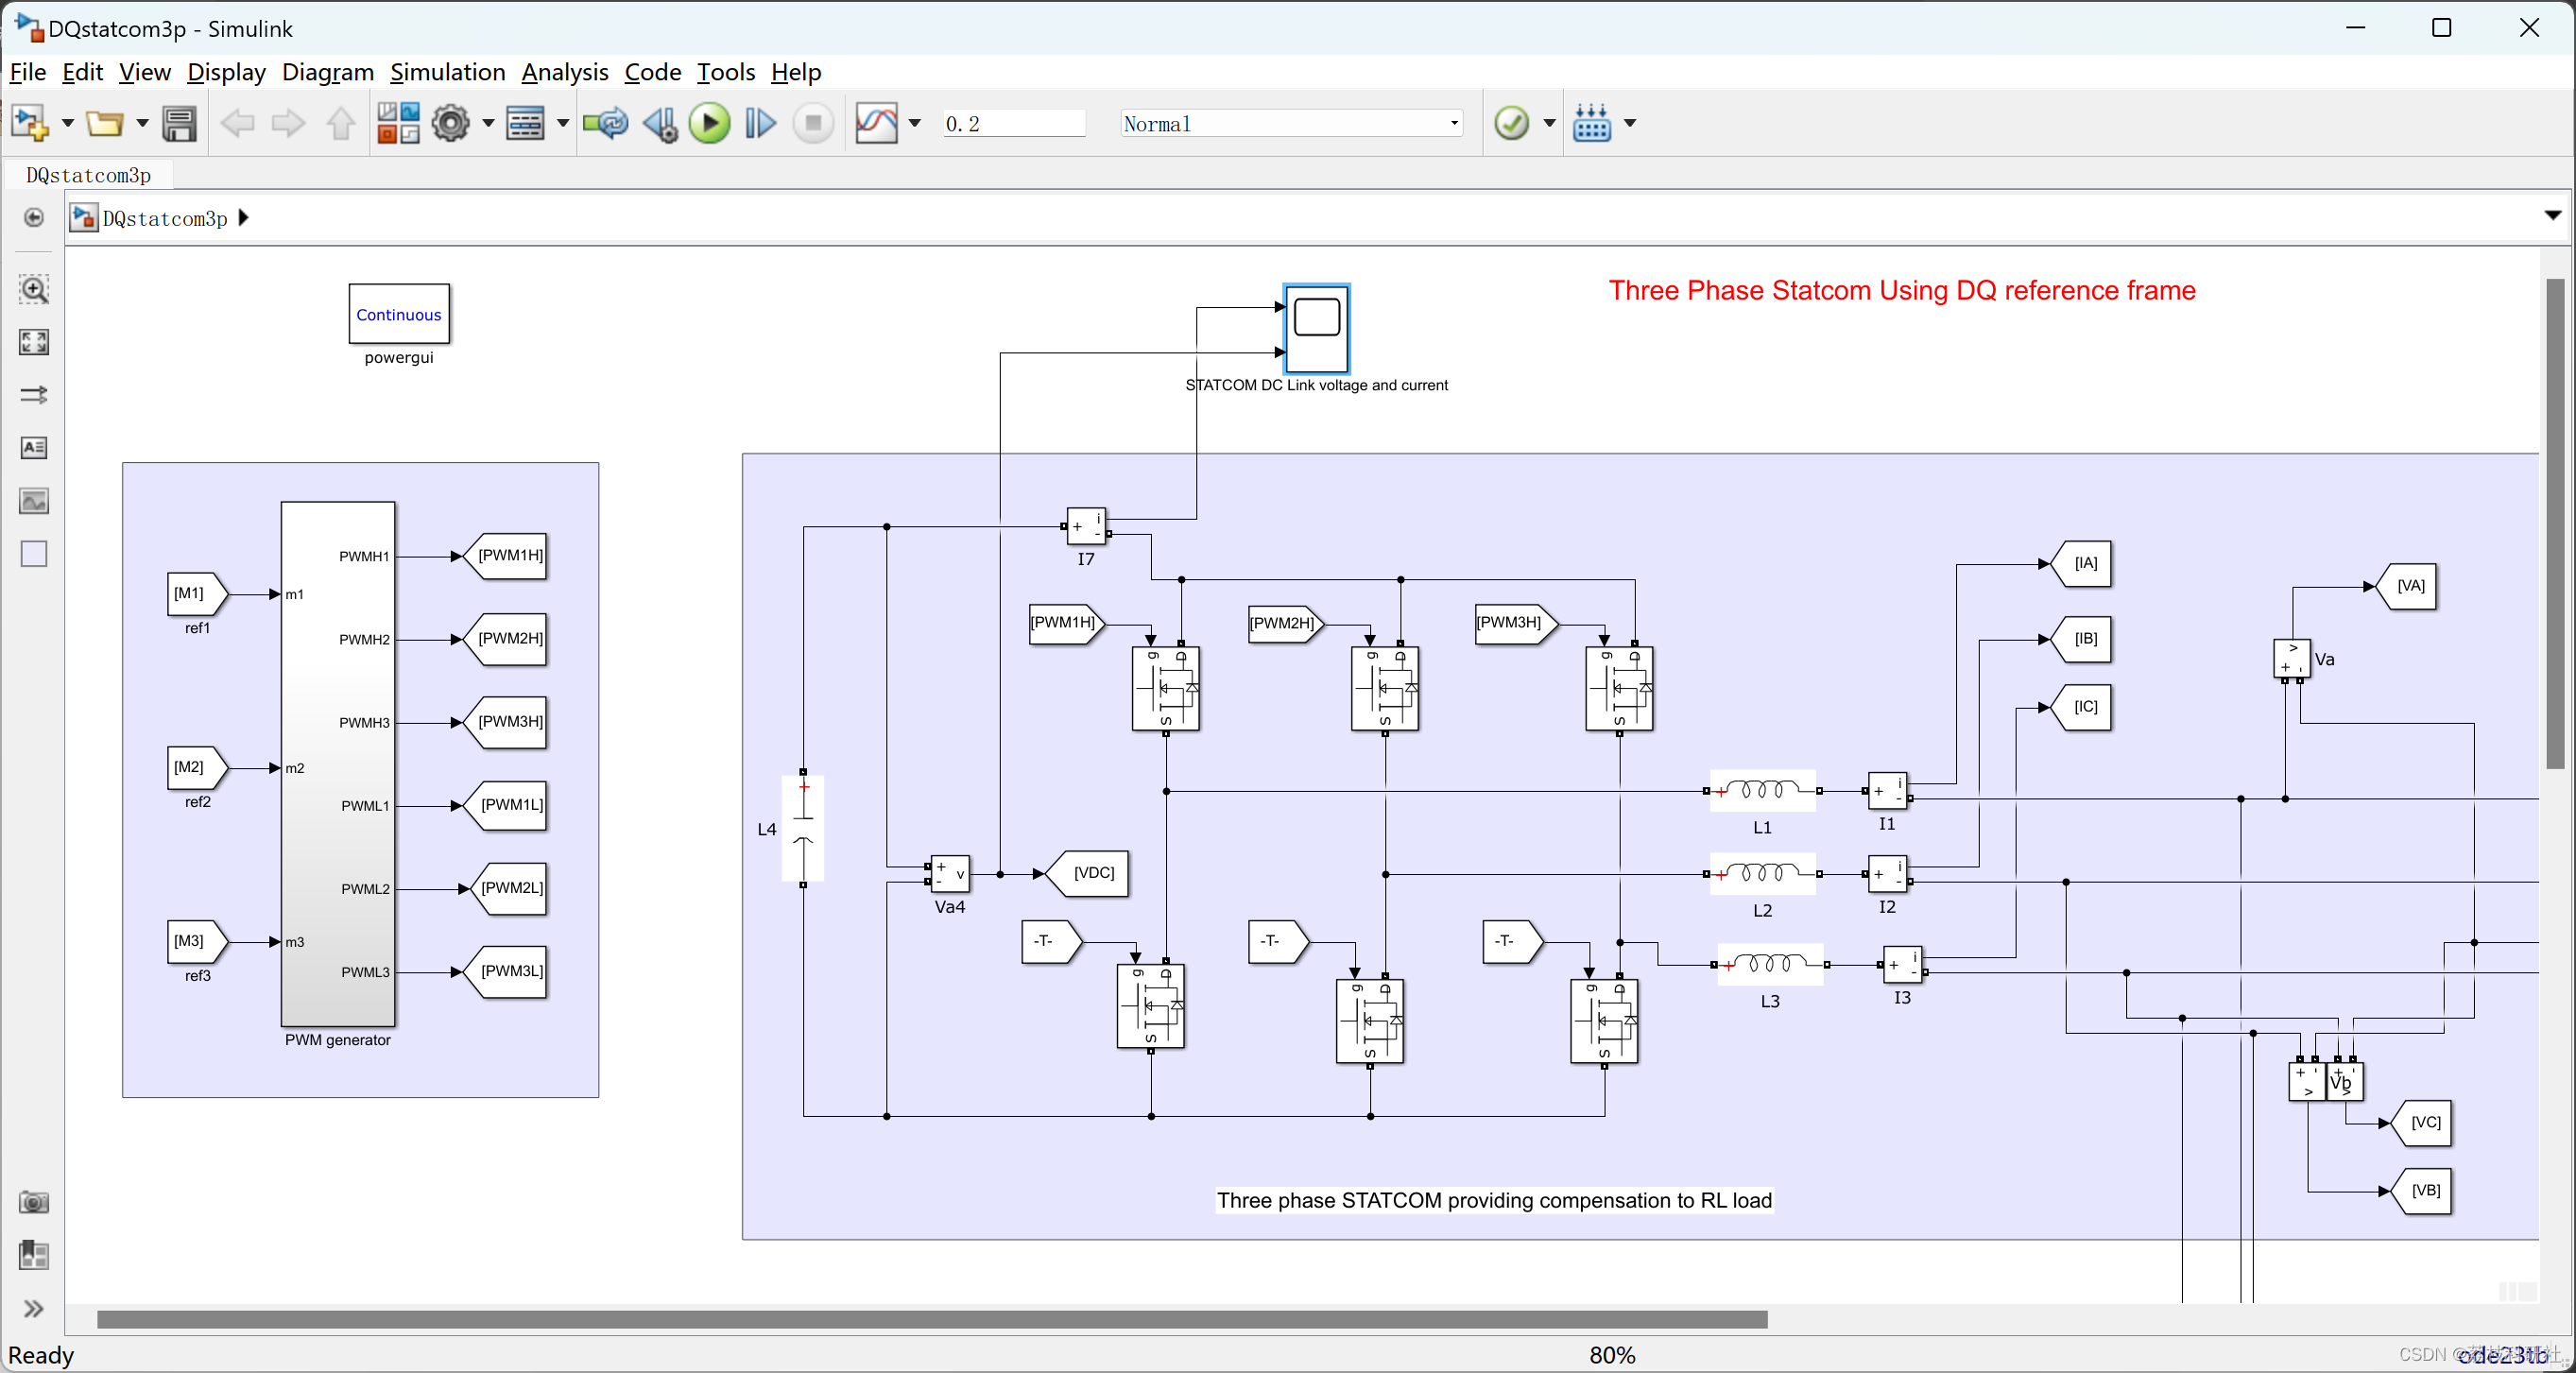Image resolution: width=2576 pixels, height=1373 pixels.
Task: Click the Zoom In palette tool
Action: 34,290
